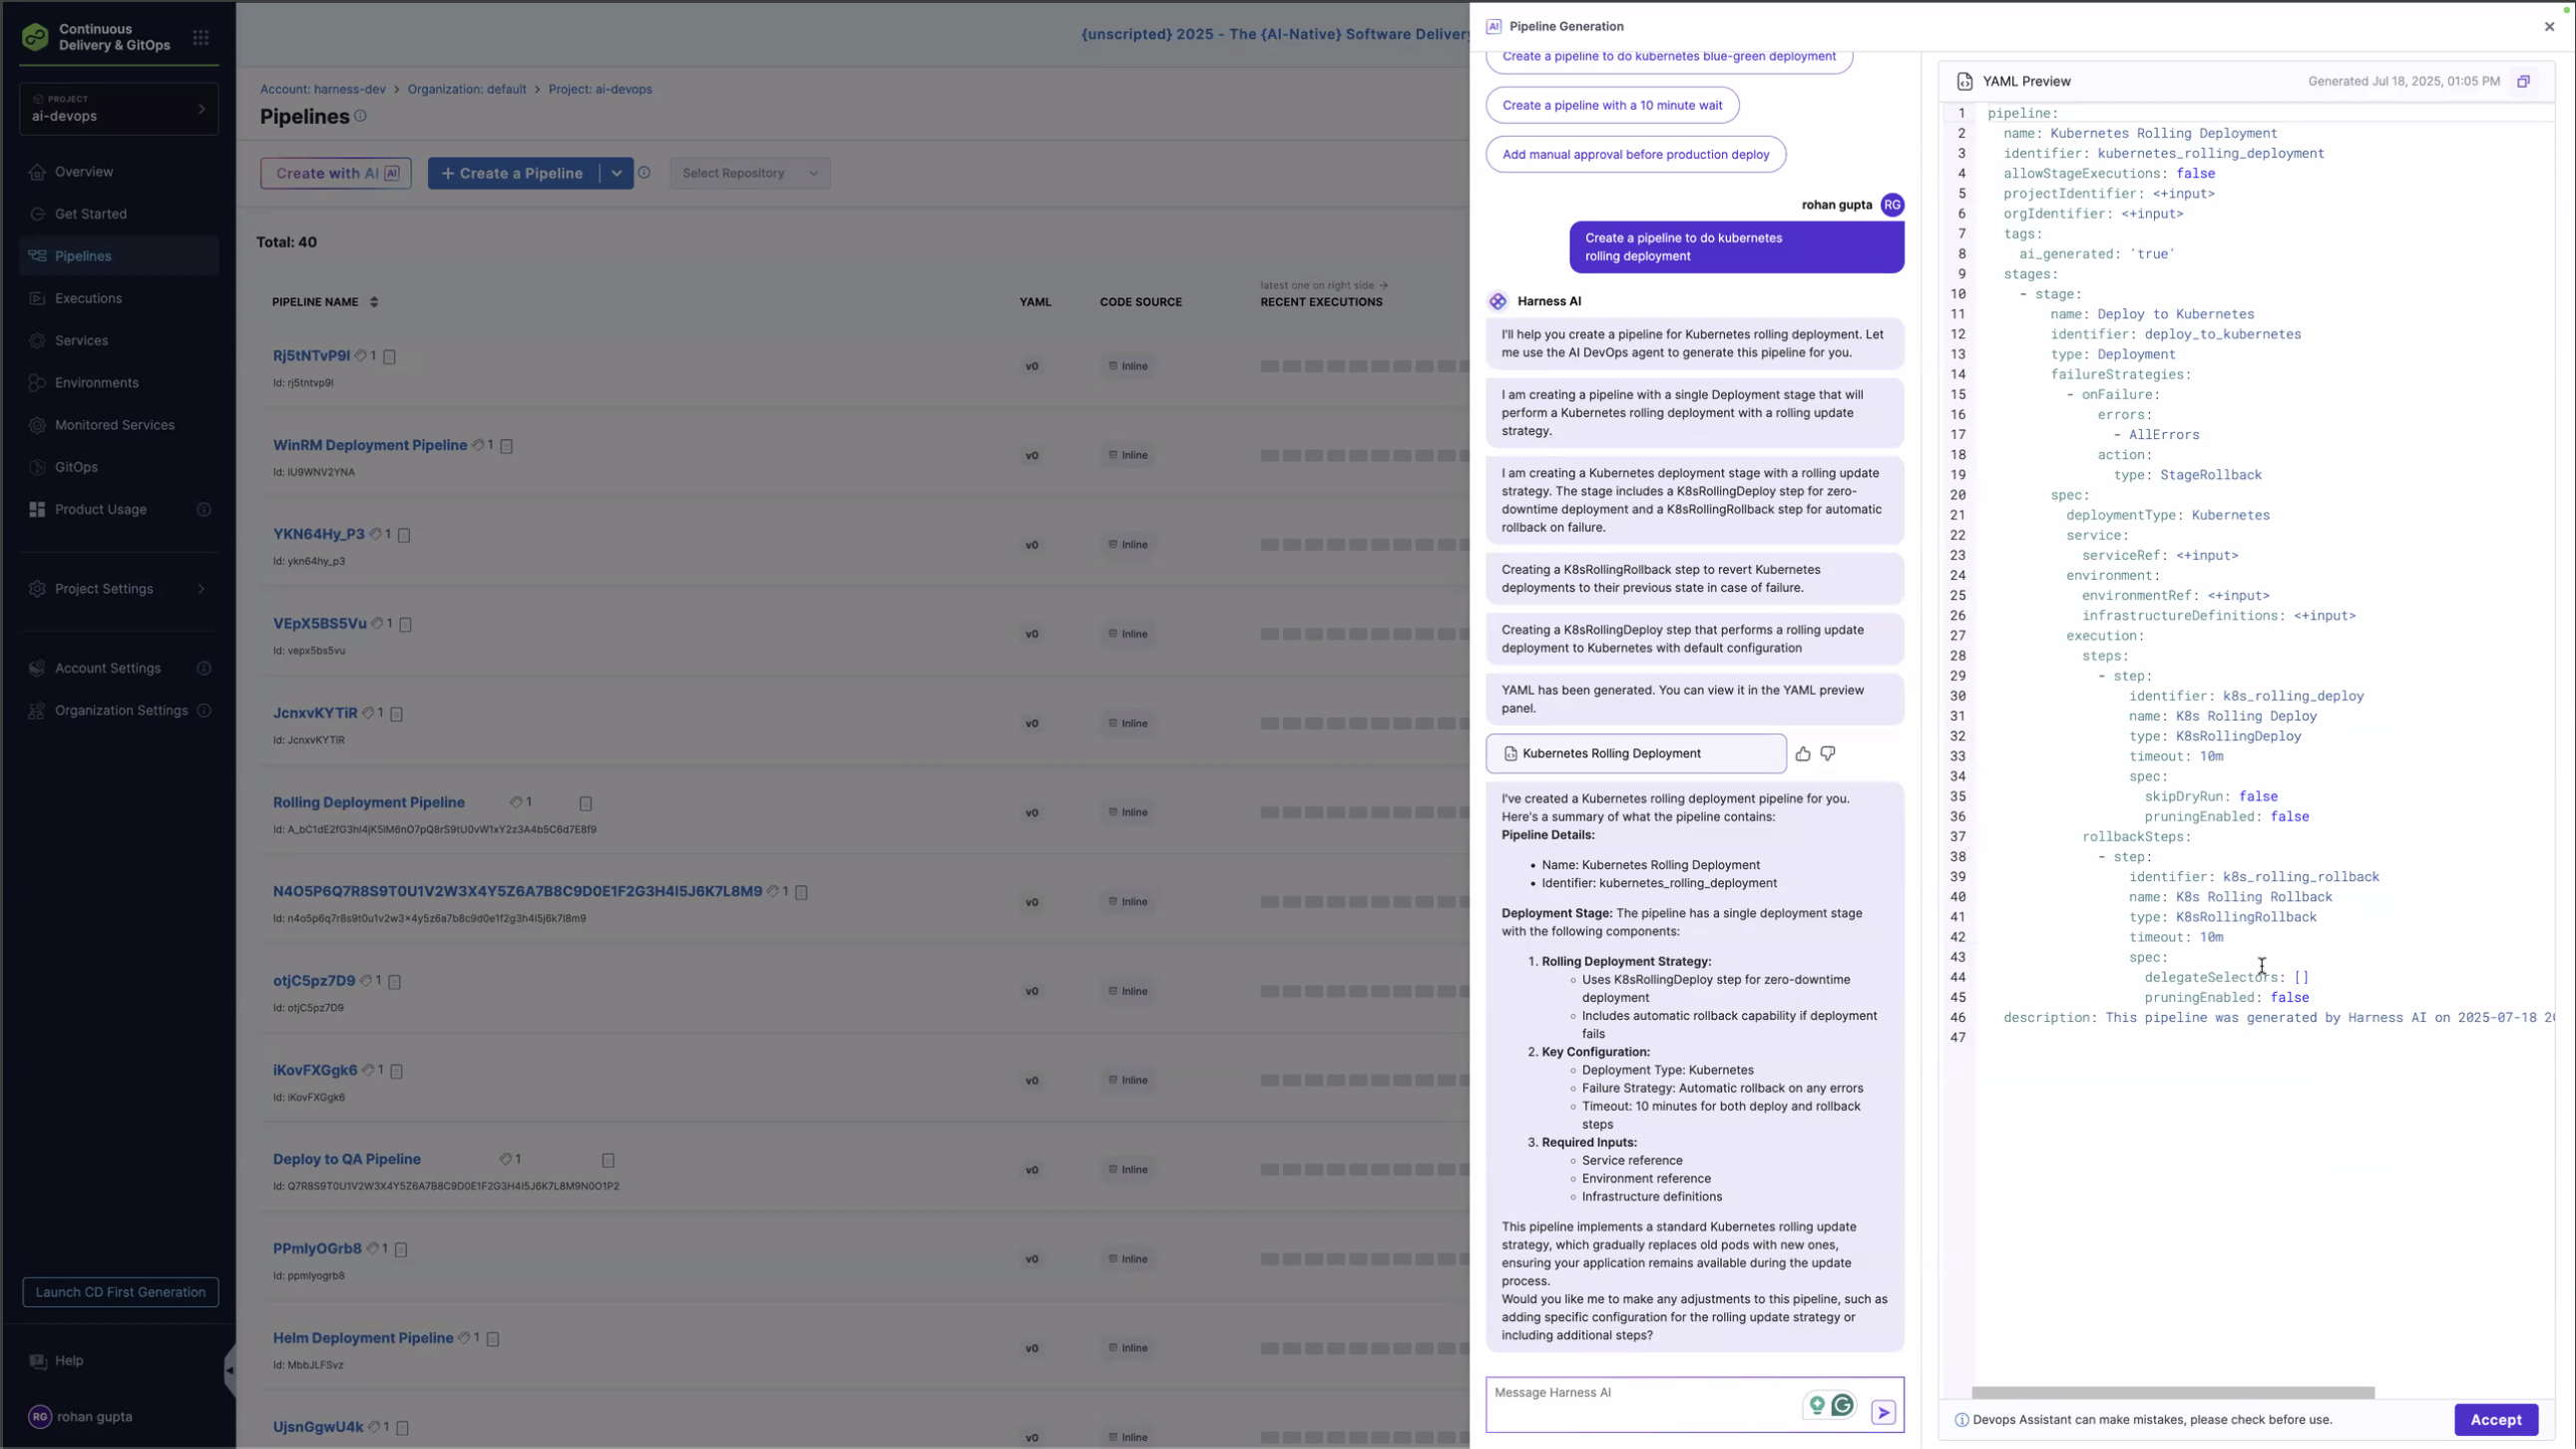This screenshot has height=1449, width=2576.
Task: Copy YAML using the copy icon
Action: coord(2523,82)
